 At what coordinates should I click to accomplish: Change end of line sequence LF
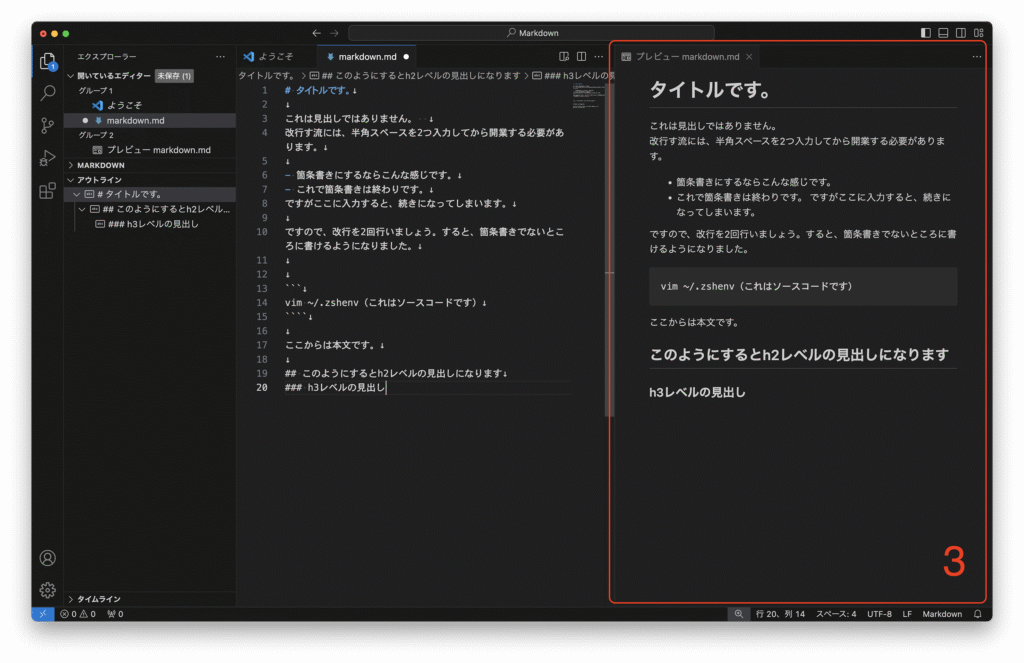click(906, 614)
